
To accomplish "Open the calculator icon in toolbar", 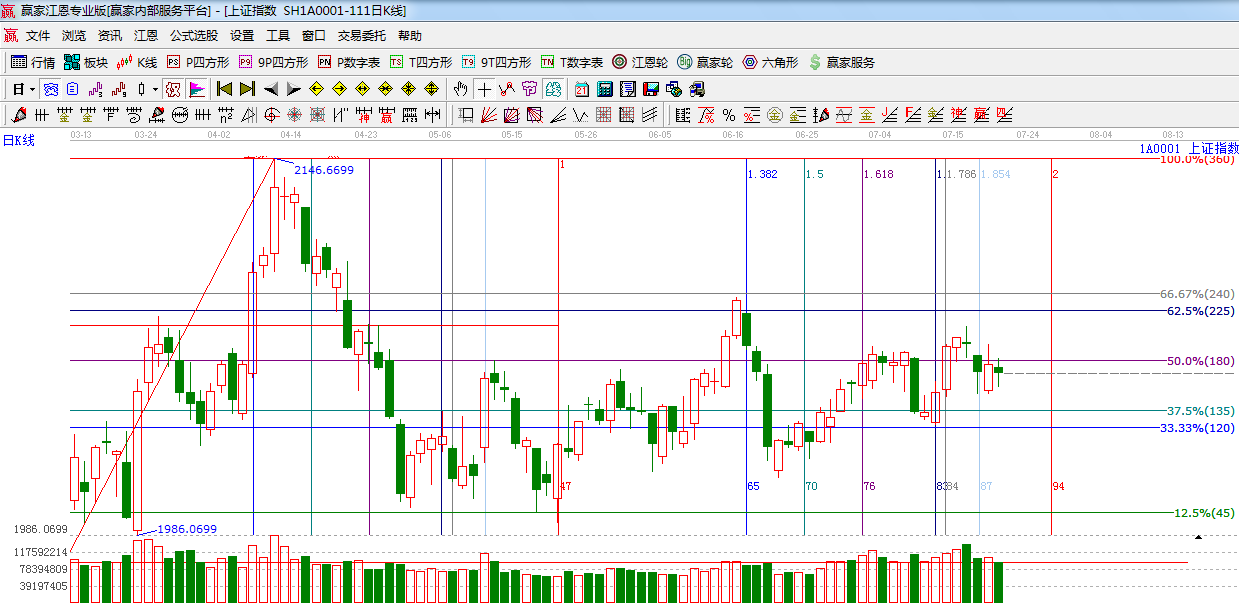I will click(604, 89).
